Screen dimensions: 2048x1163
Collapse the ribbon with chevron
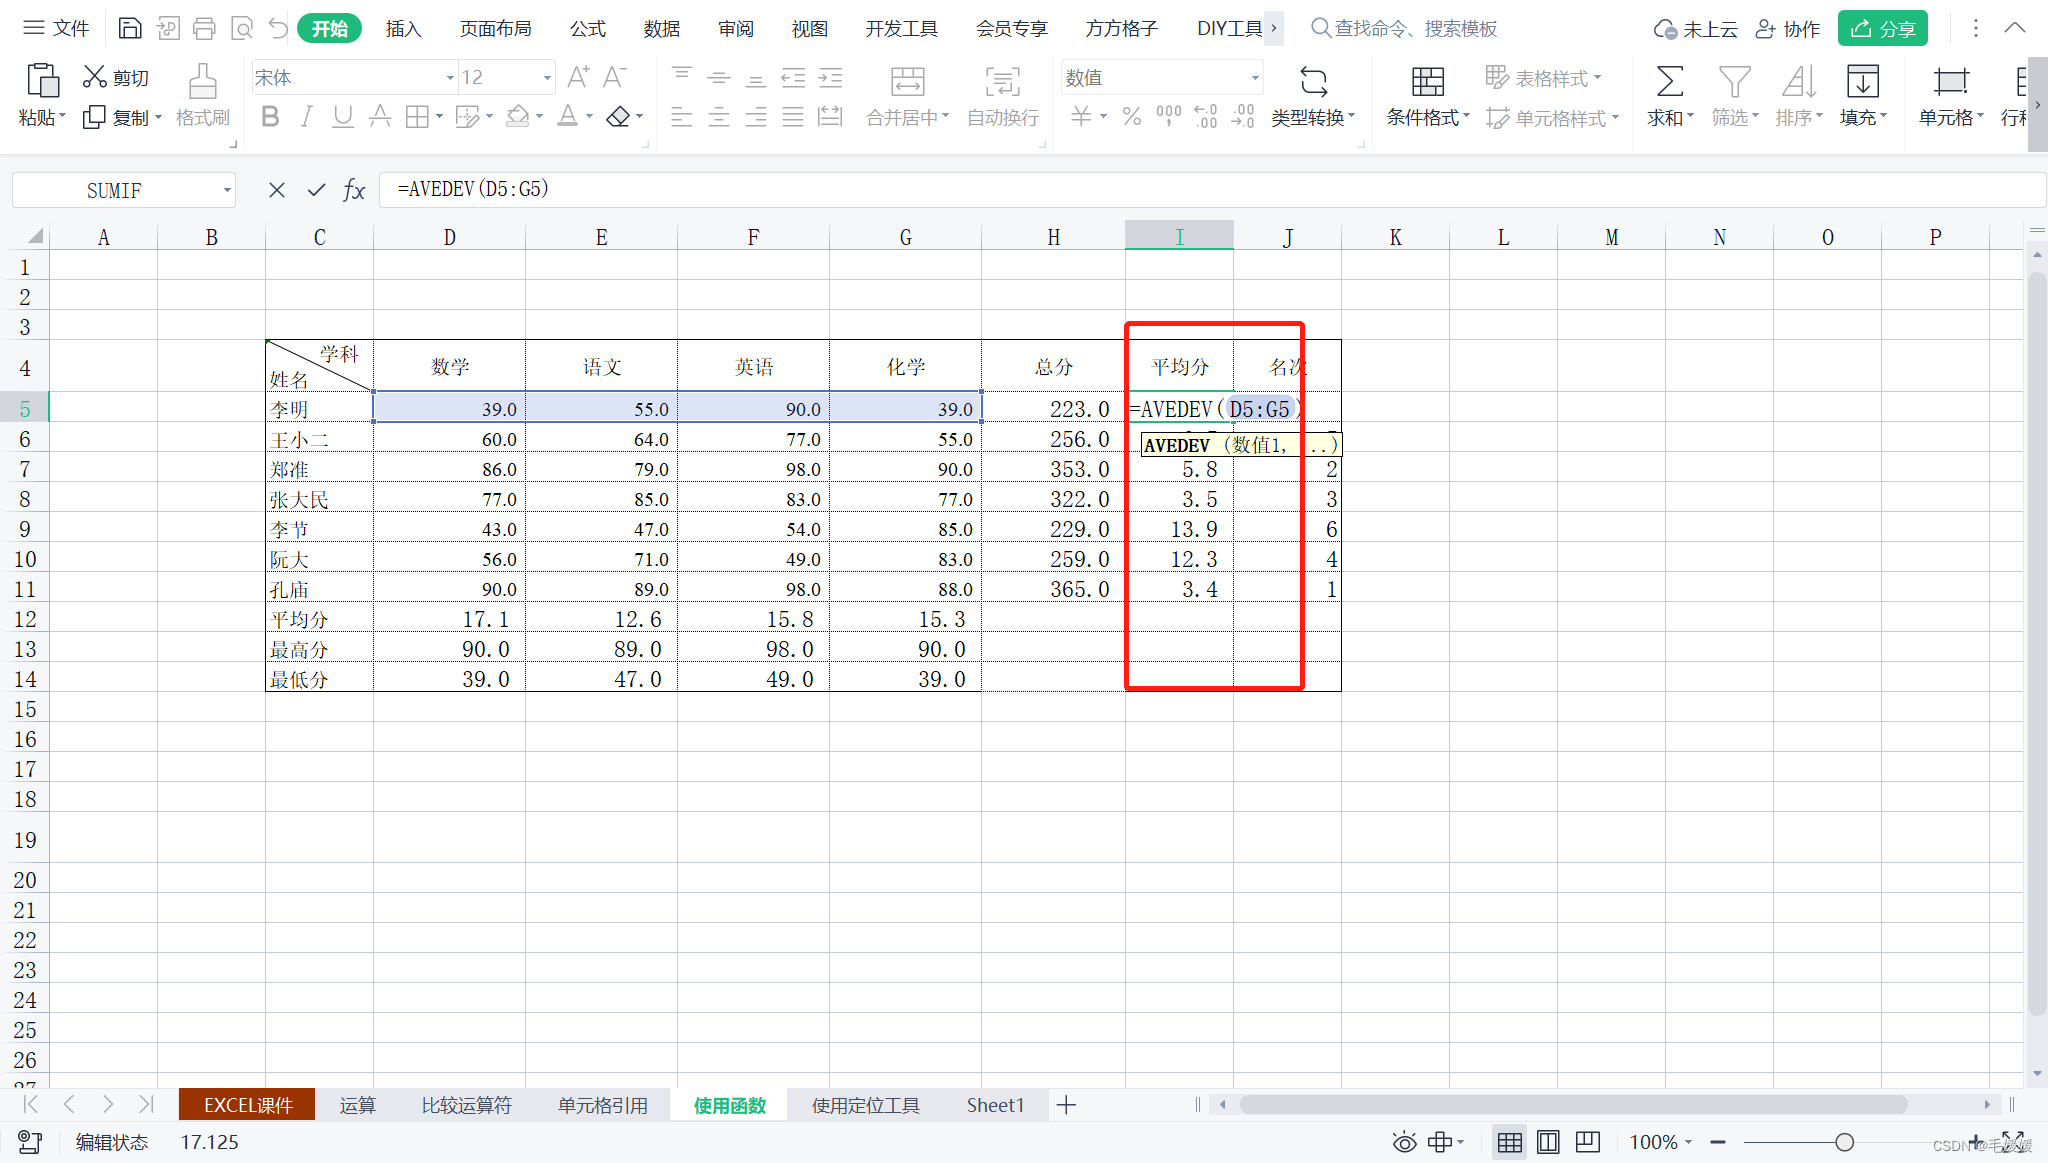pos(2015,28)
